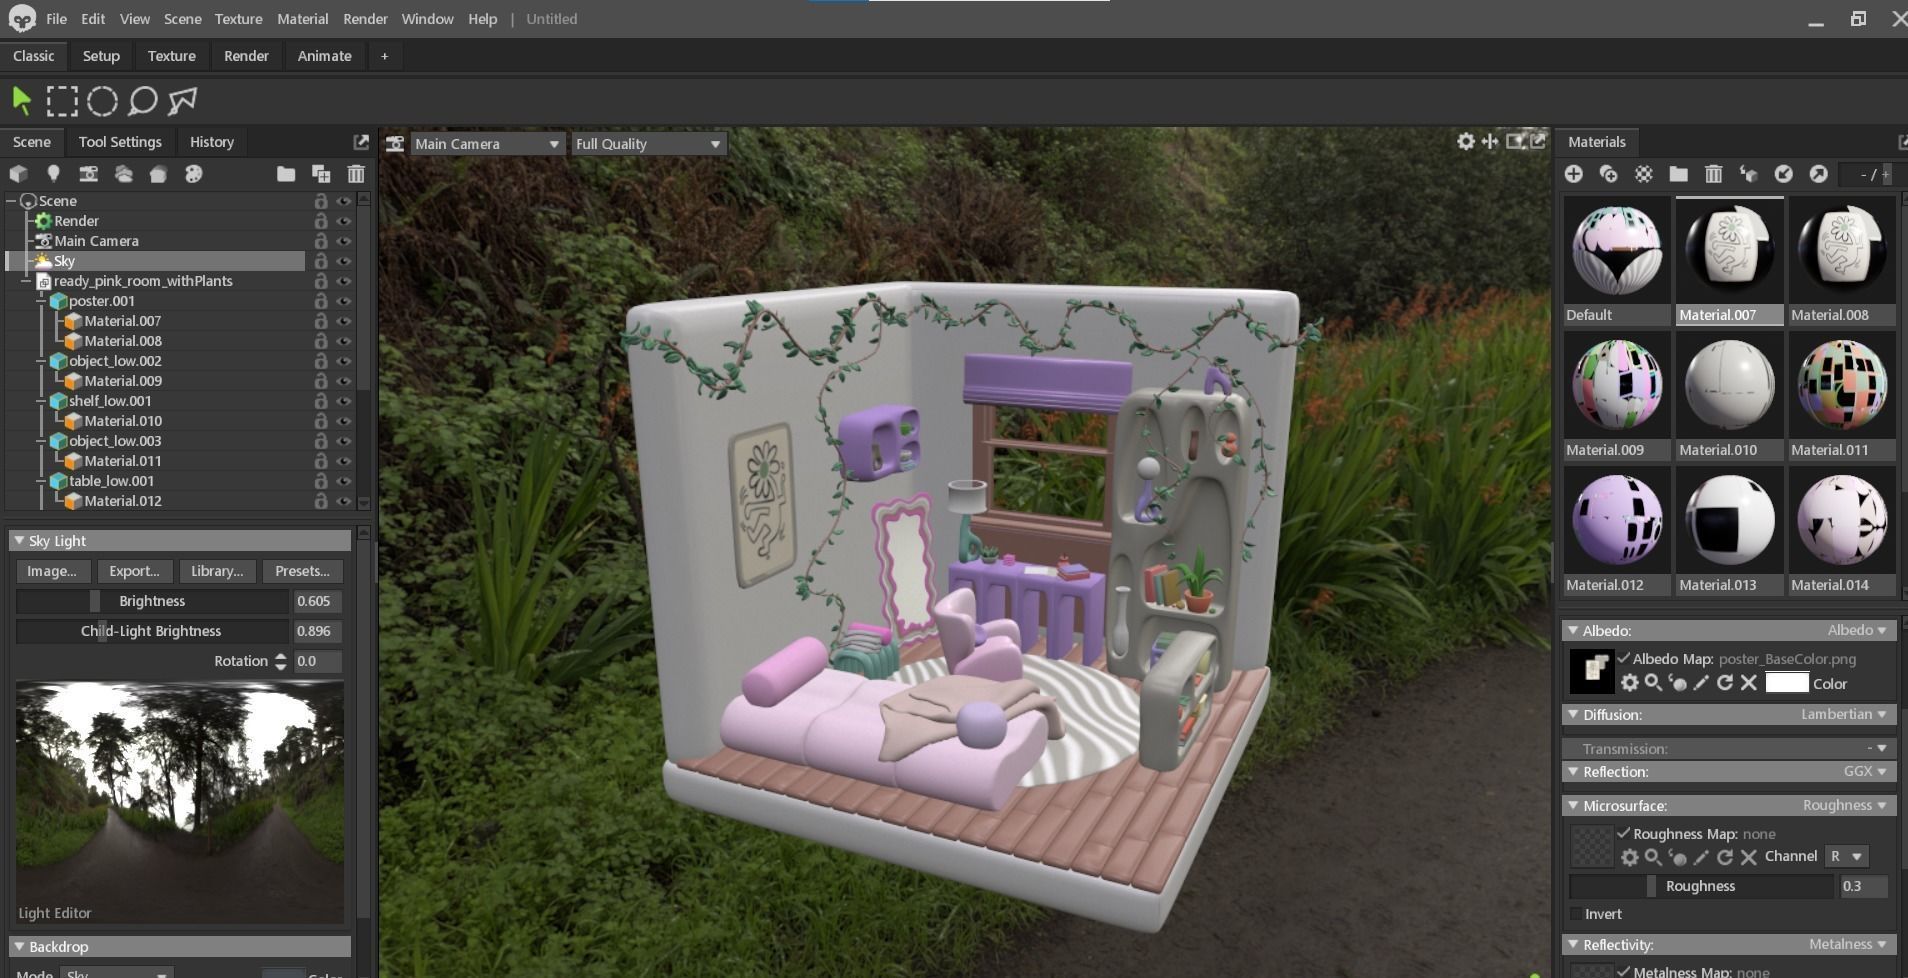Choose the rectangle marquee selection tool

[62, 101]
